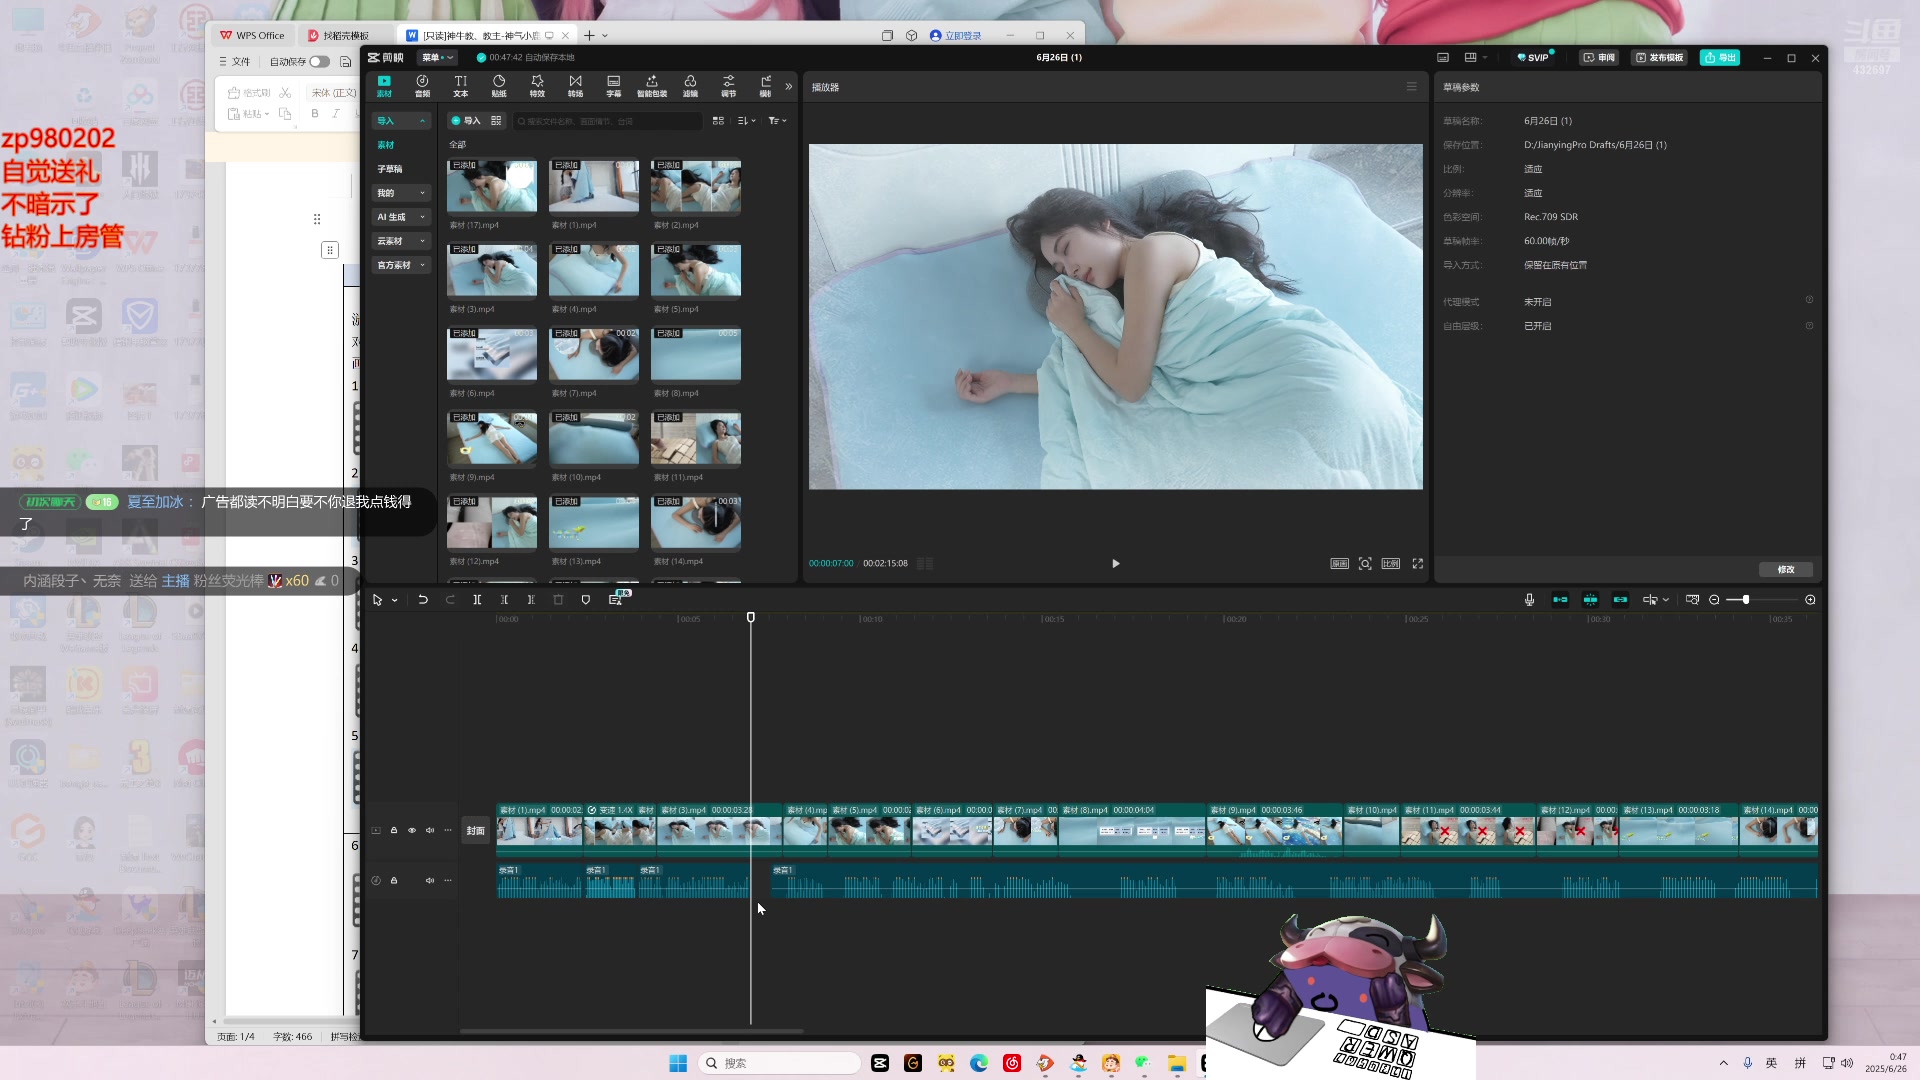Click redo in the timeline toolbar
Screen dimensions: 1920x1080
point(450,600)
